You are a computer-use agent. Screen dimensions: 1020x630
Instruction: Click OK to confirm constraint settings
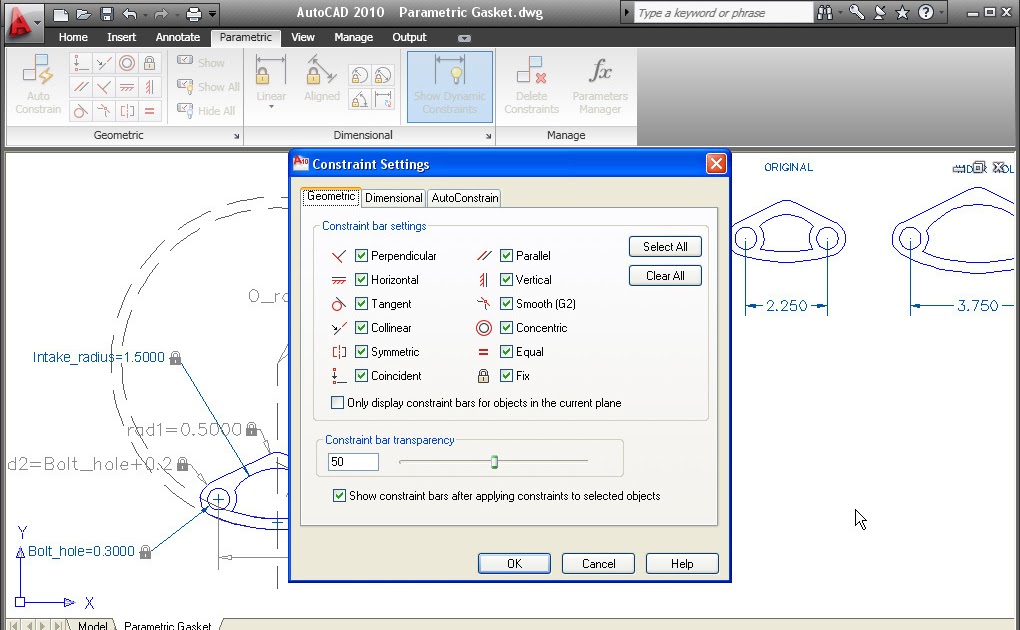(x=514, y=563)
